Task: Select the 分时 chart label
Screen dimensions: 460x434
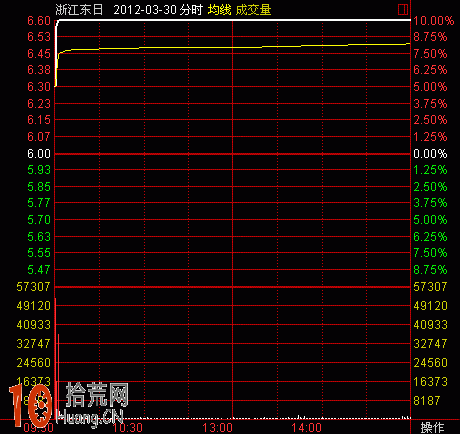Action: click(x=191, y=10)
